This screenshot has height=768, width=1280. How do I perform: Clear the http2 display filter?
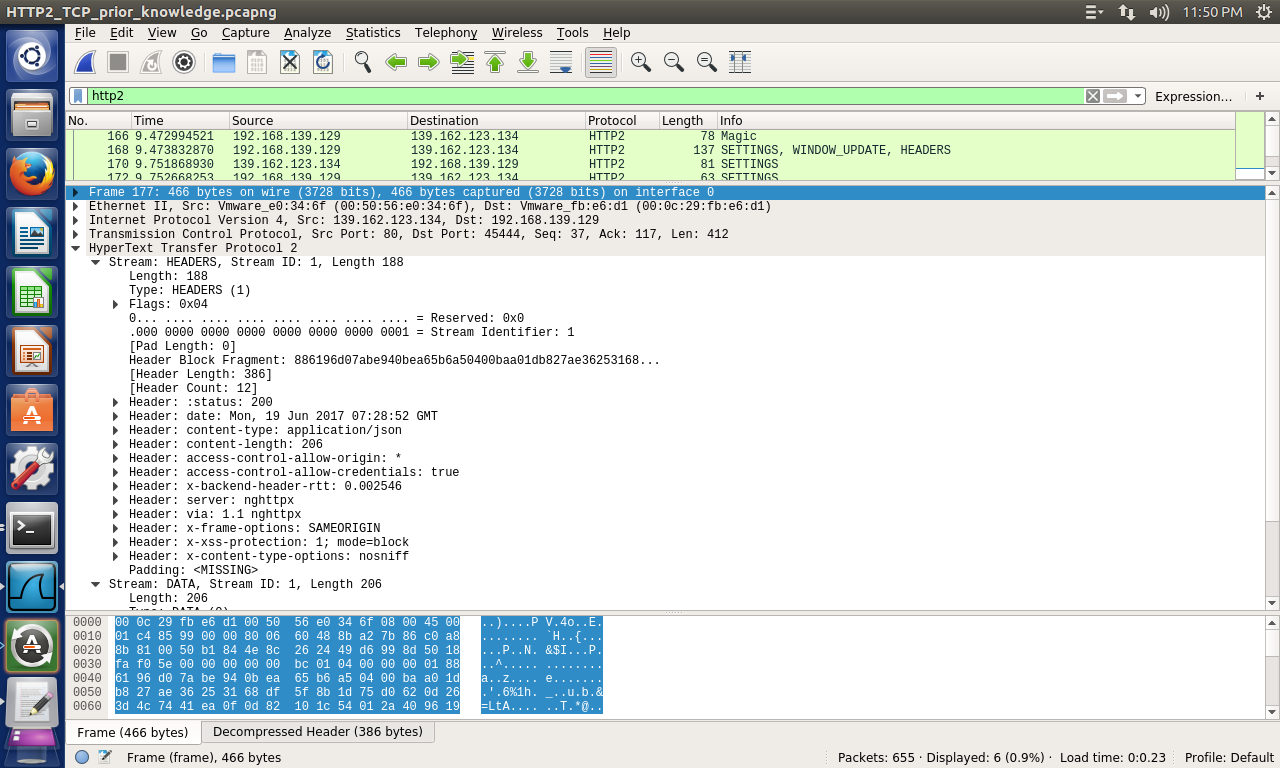click(1093, 96)
